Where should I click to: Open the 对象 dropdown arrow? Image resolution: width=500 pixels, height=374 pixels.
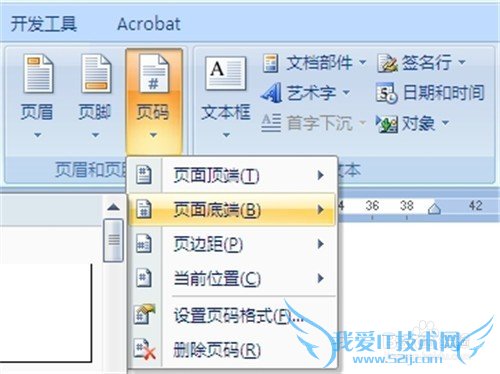pos(445,123)
